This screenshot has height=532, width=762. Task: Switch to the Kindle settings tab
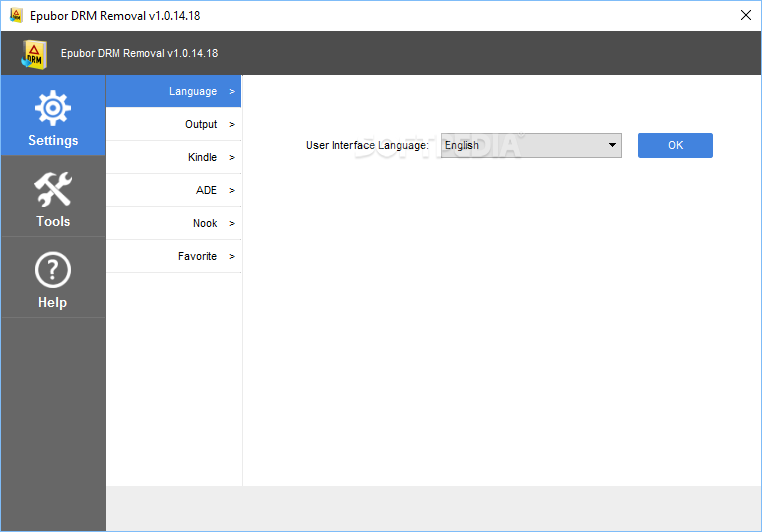point(173,157)
